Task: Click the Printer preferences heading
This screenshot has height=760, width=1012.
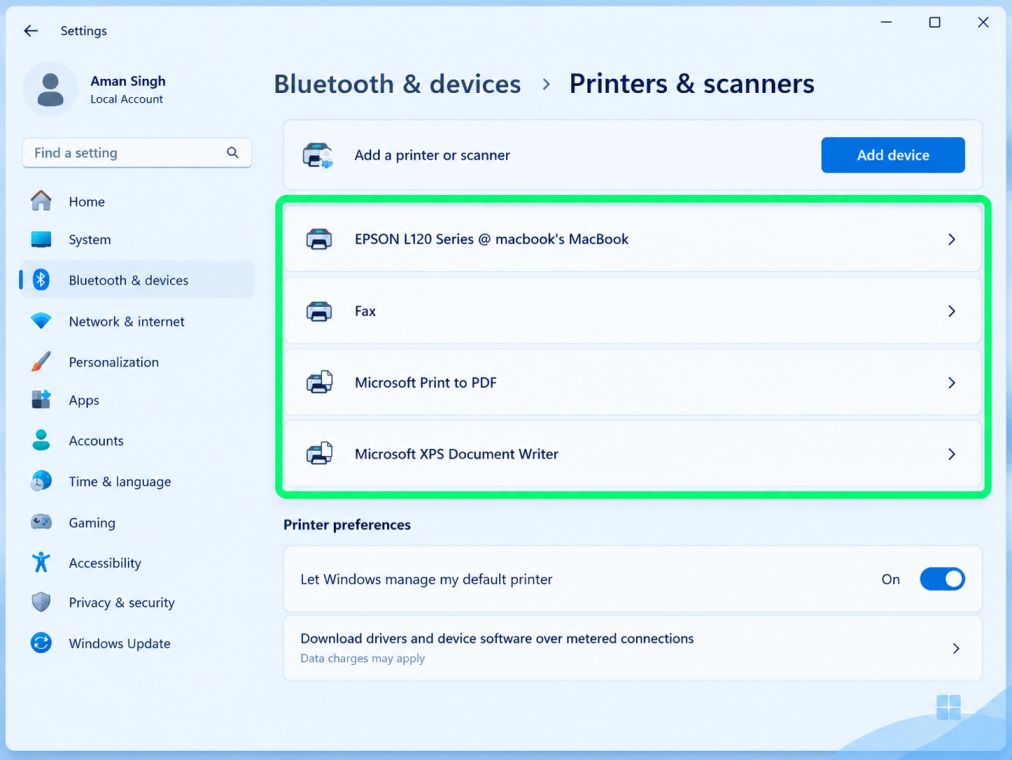Action: pos(347,525)
